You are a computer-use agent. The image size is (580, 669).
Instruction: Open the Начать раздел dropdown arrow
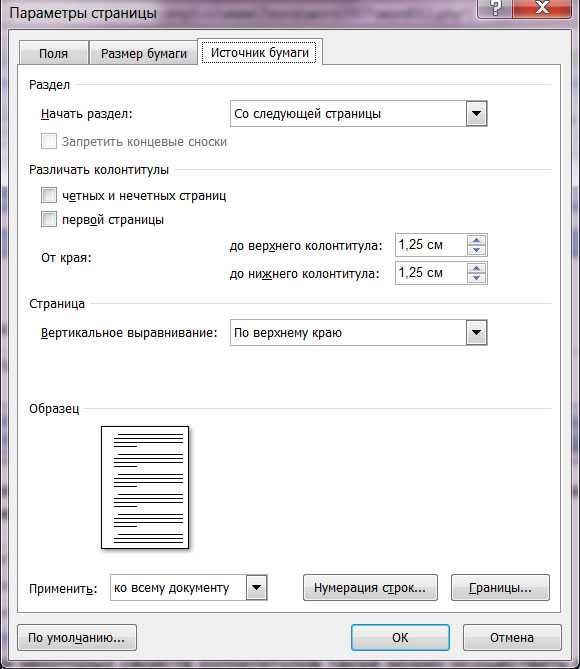(476, 113)
